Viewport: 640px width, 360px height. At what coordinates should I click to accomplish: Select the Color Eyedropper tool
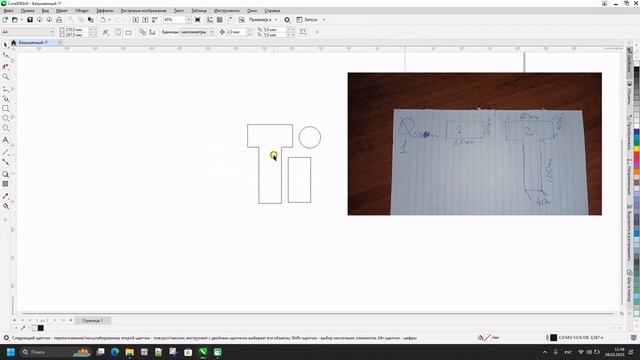(5, 196)
